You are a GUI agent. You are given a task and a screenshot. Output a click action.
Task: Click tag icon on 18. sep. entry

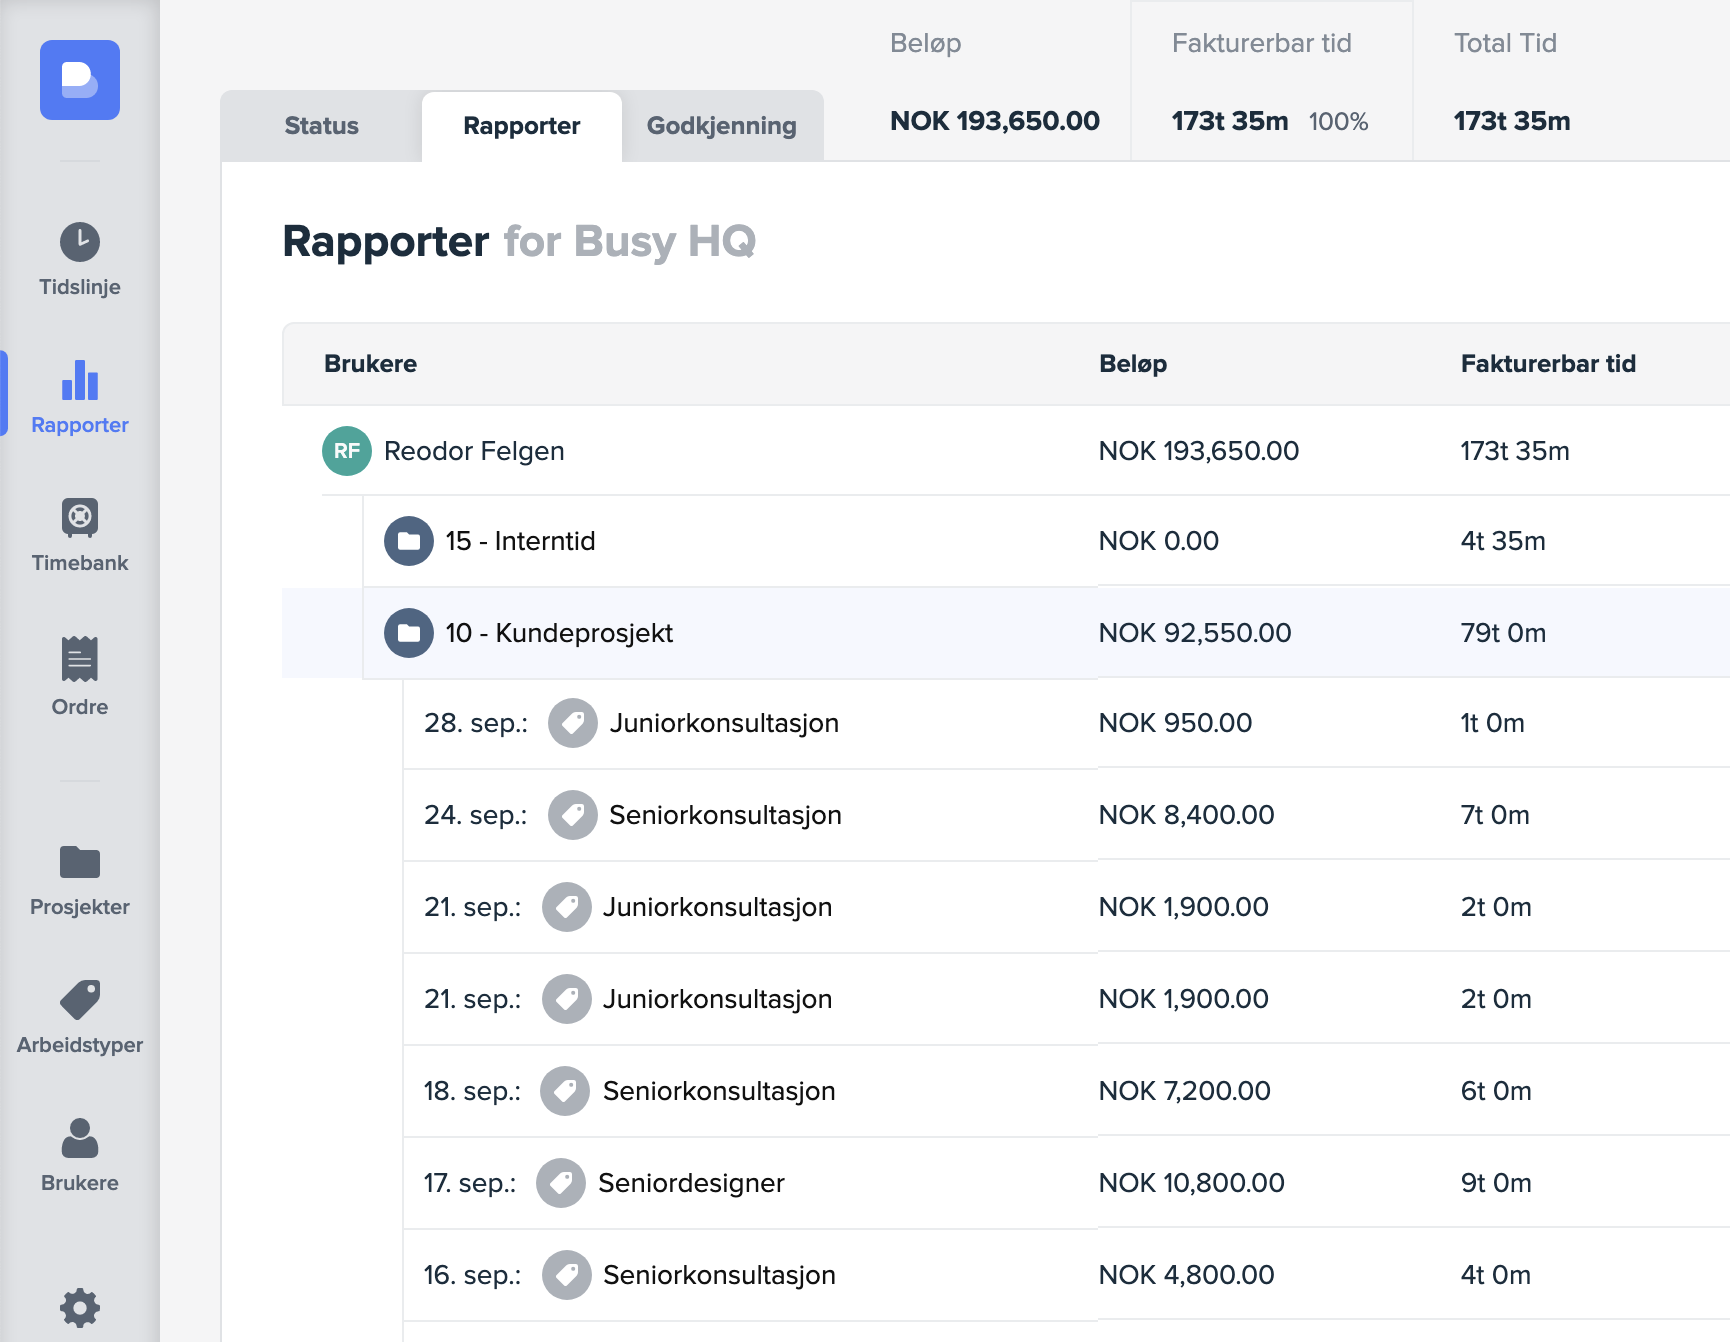565,1091
